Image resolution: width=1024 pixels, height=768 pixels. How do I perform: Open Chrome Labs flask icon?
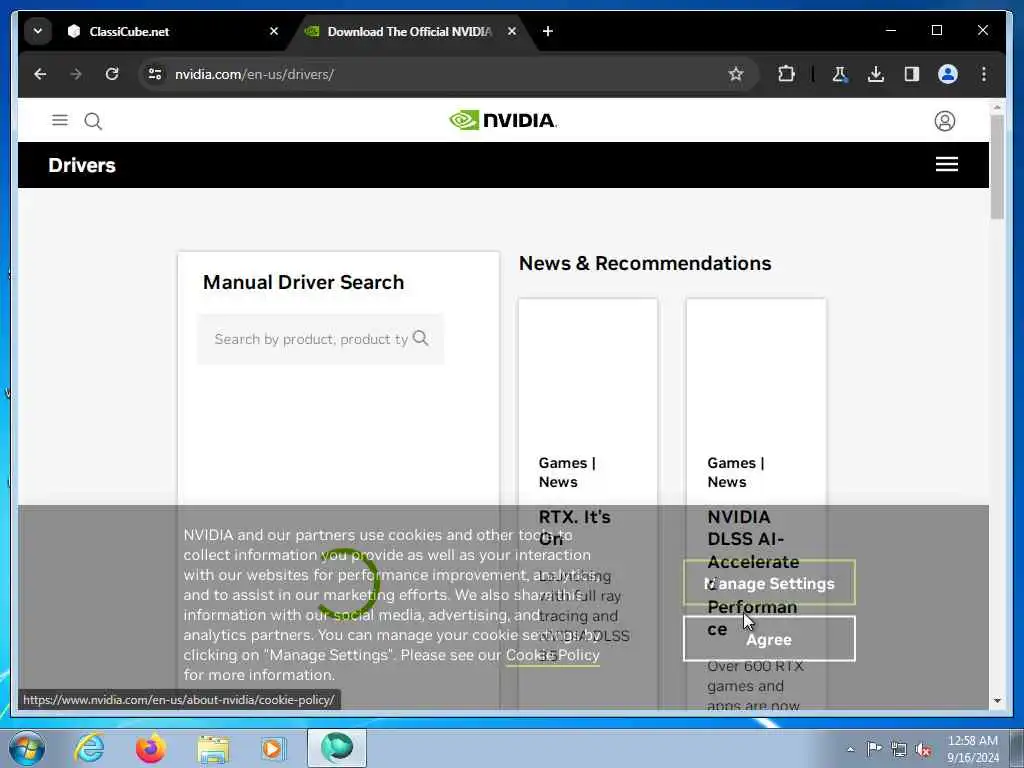pyautogui.click(x=840, y=74)
